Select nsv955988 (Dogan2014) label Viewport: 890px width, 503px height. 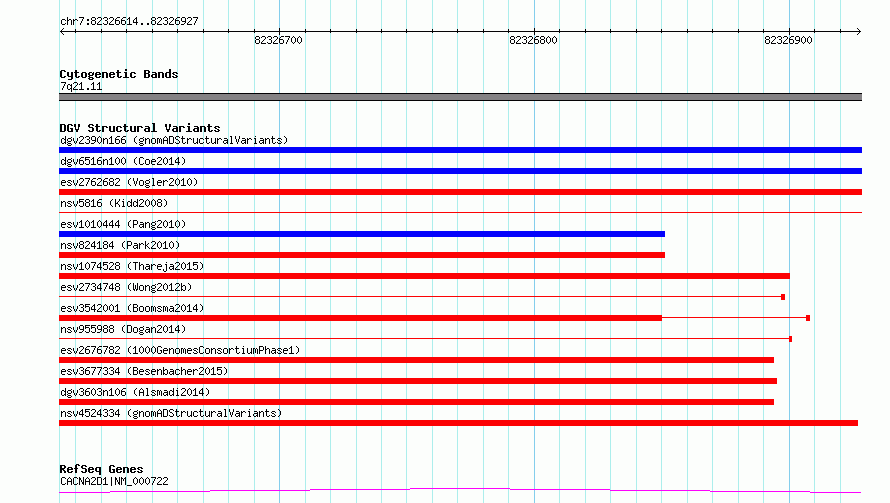(123, 329)
